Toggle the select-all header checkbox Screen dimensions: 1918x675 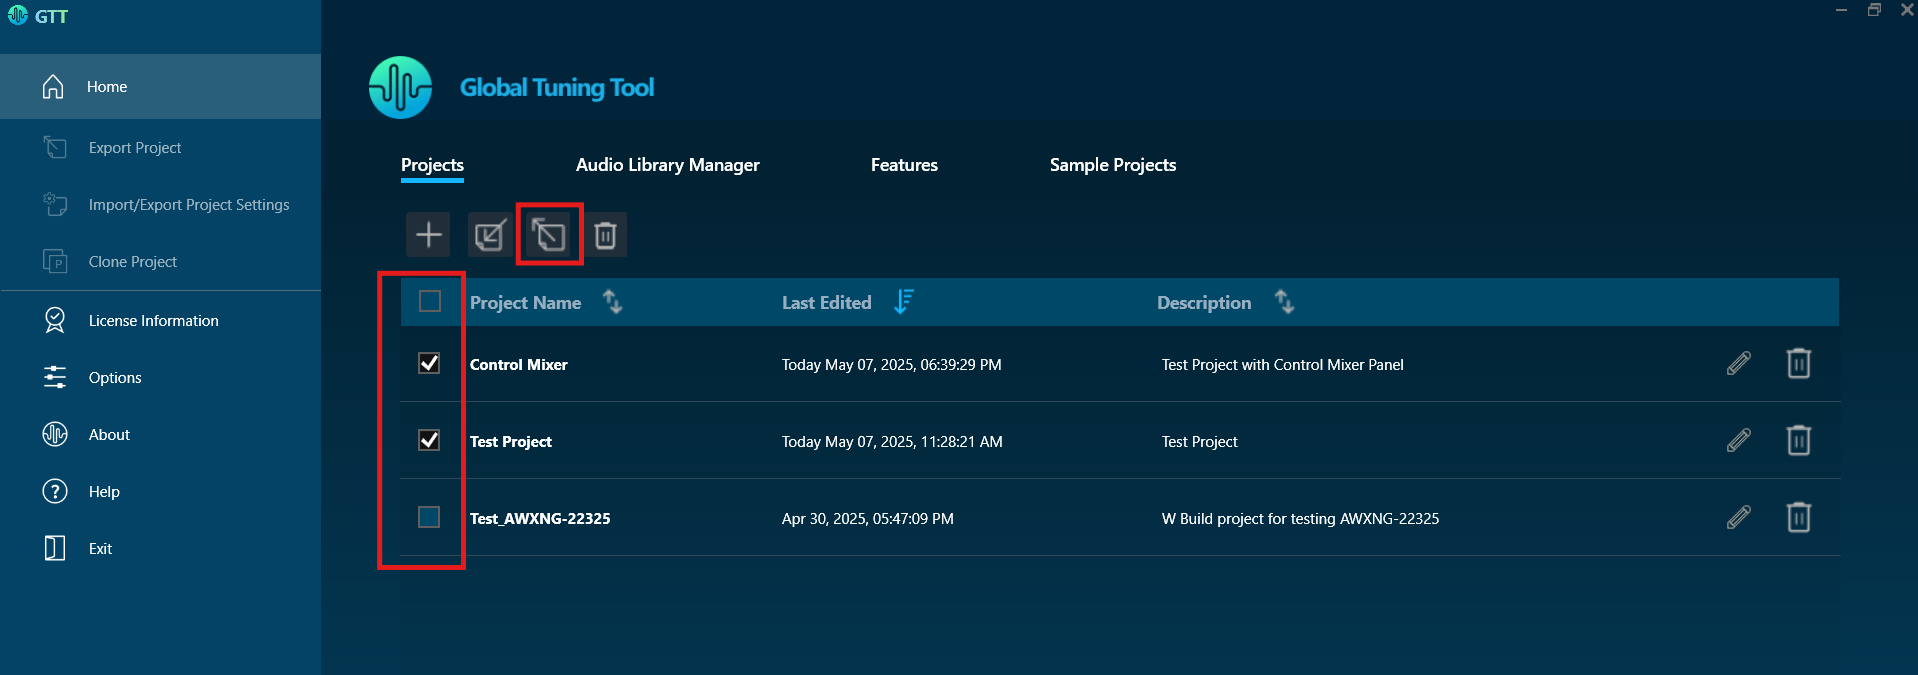(x=430, y=301)
